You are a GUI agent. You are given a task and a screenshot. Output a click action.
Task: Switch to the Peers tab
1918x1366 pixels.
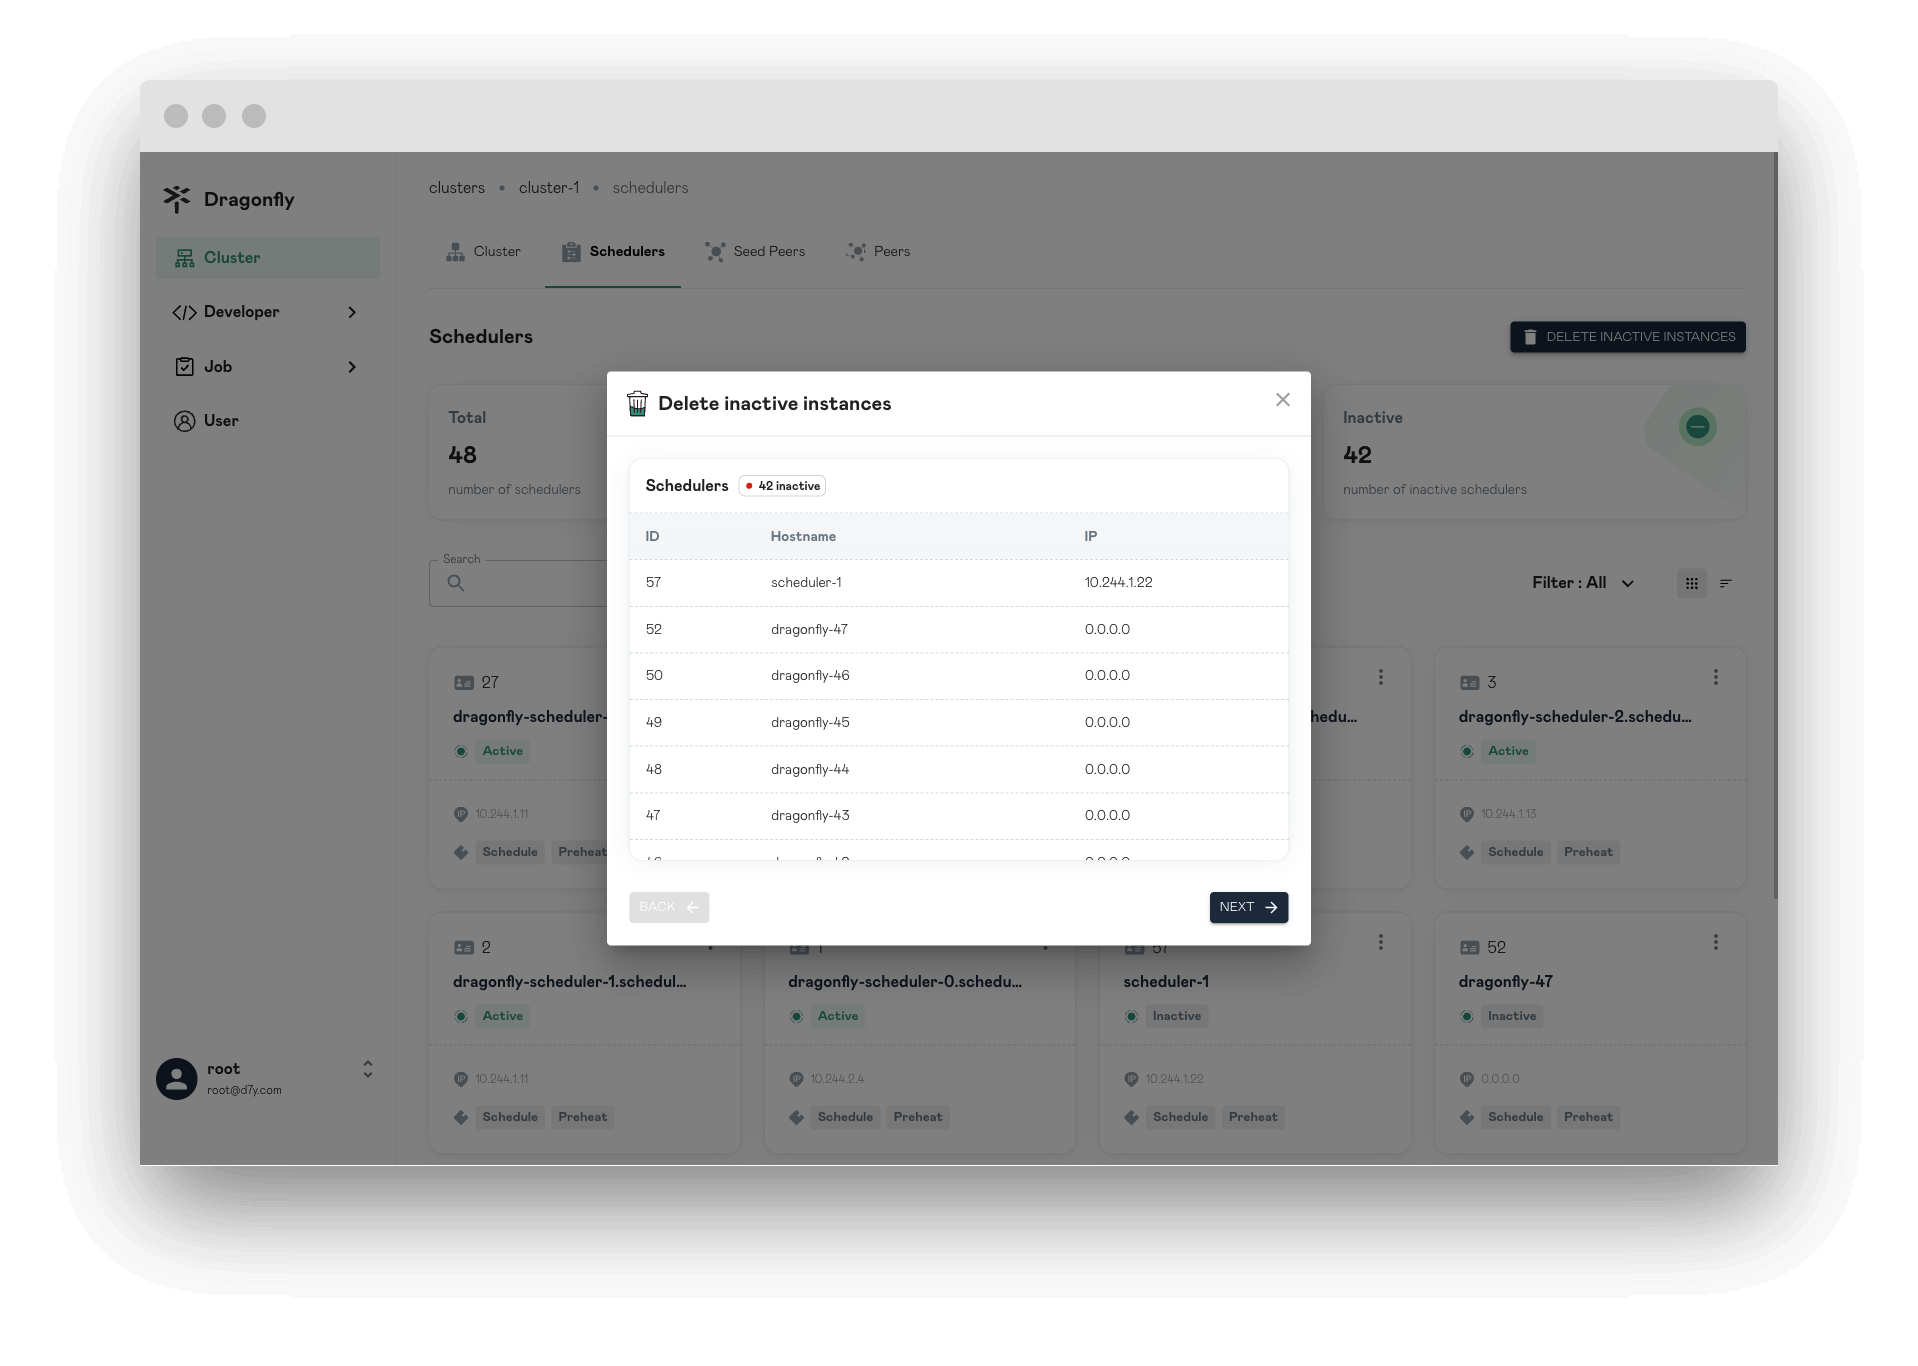click(878, 252)
